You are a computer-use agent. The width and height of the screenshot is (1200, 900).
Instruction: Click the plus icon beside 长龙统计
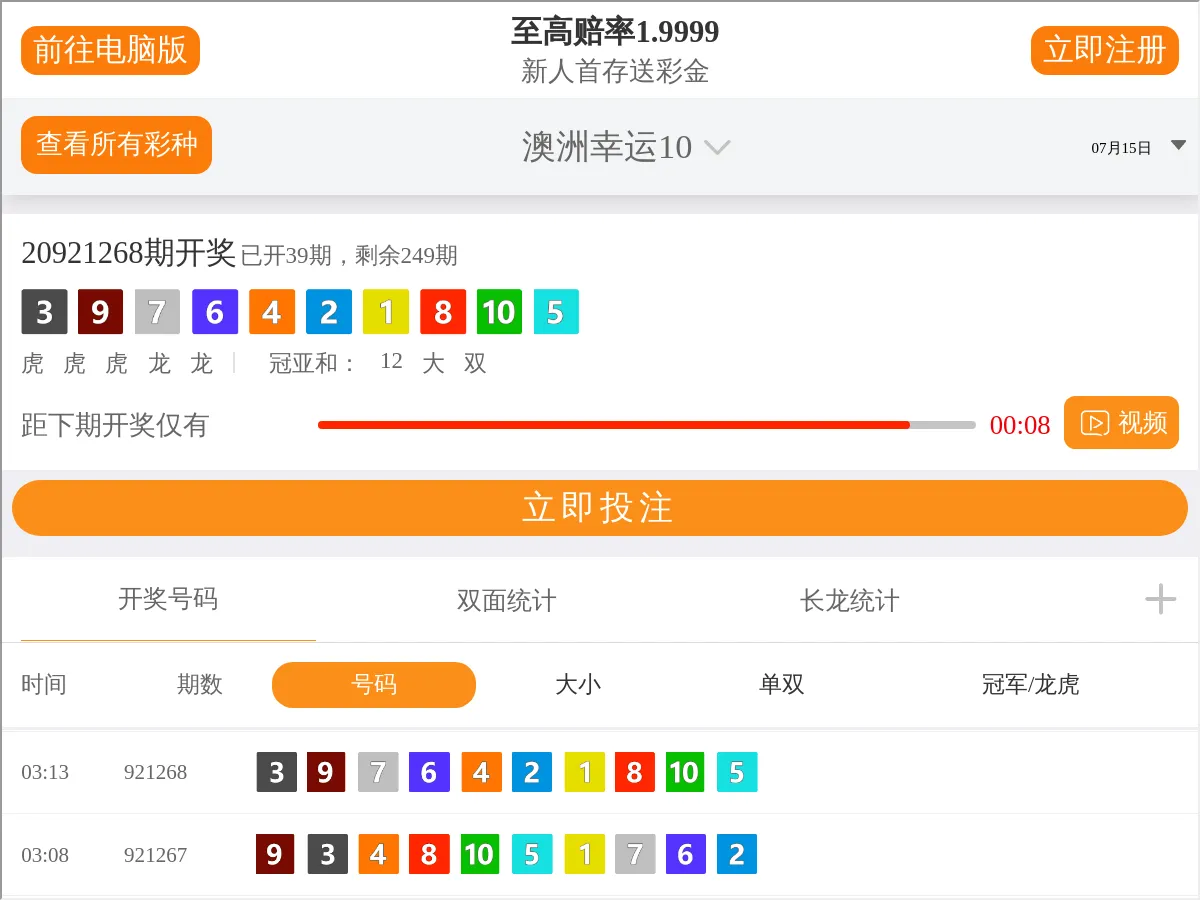click(x=1160, y=599)
